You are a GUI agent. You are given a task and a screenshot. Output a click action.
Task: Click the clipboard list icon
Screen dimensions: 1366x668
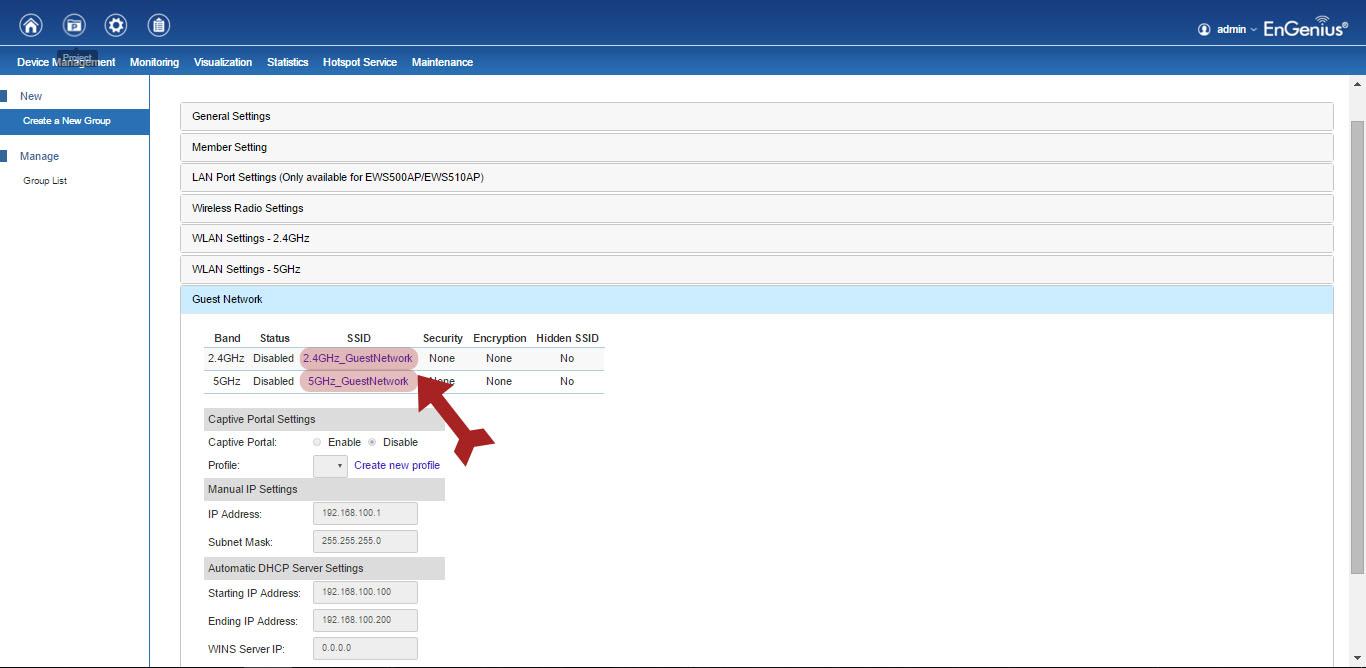coord(158,26)
